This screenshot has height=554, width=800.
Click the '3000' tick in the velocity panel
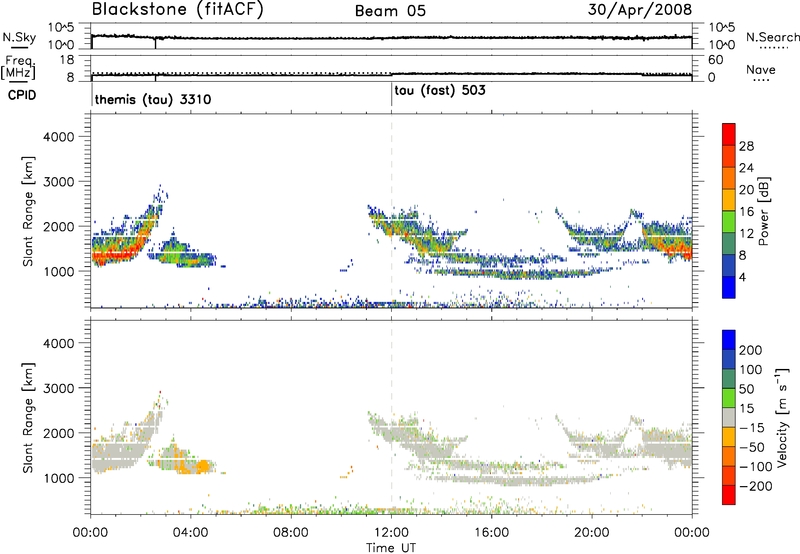tap(58, 388)
